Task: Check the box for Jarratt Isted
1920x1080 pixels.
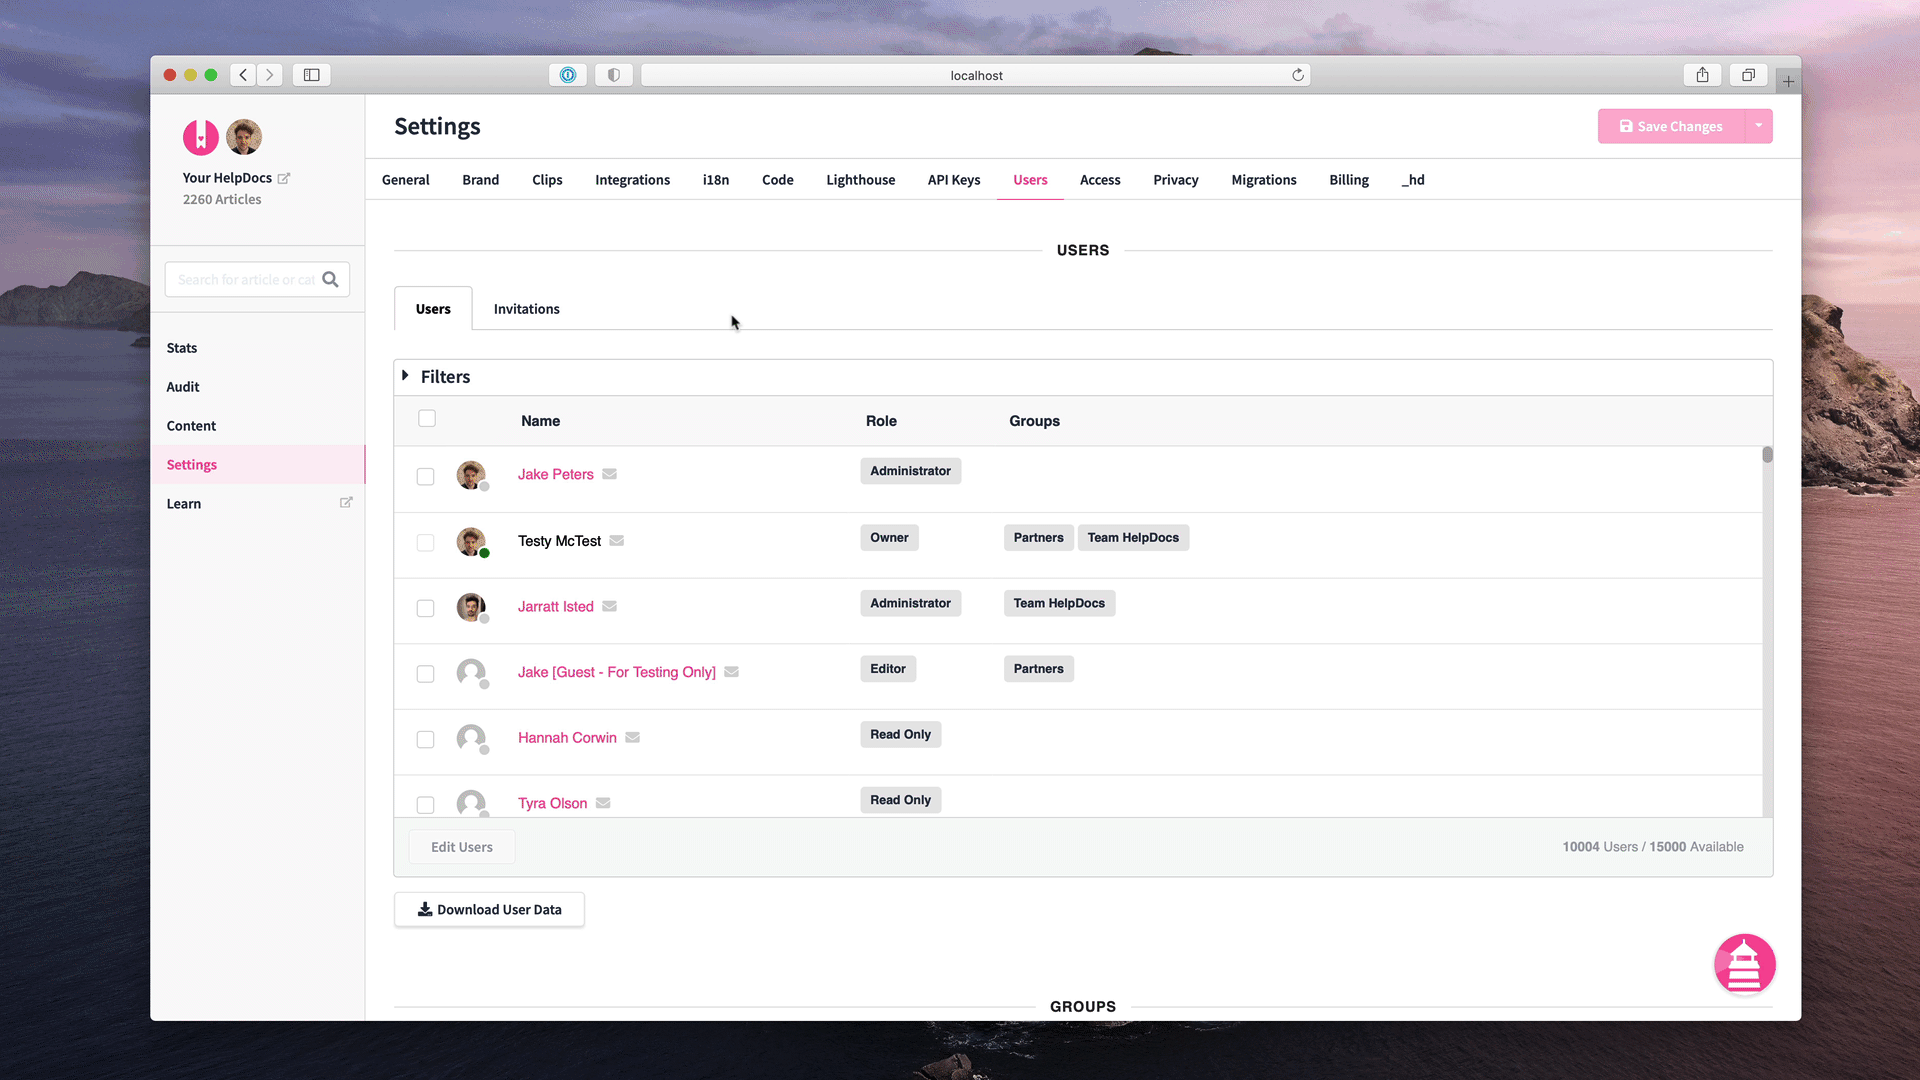Action: tap(425, 608)
